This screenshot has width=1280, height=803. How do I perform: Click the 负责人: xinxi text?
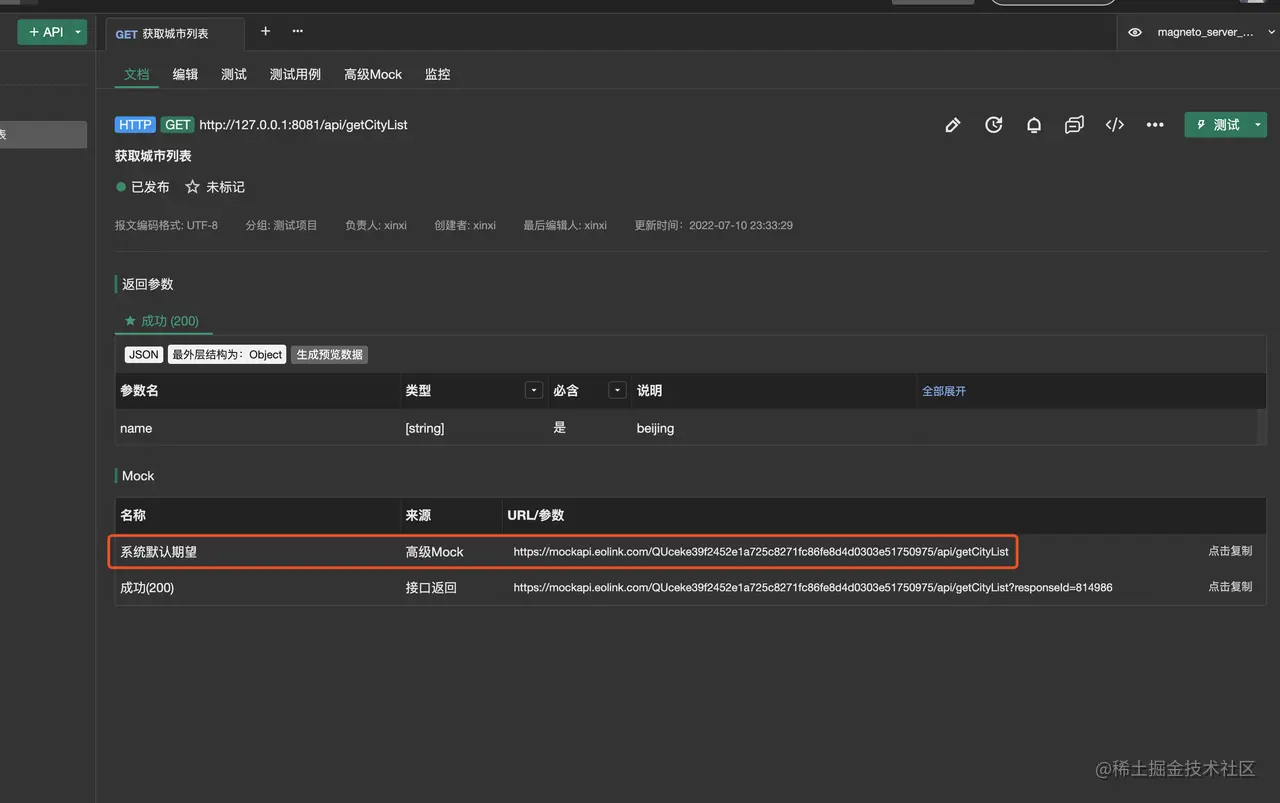point(376,226)
